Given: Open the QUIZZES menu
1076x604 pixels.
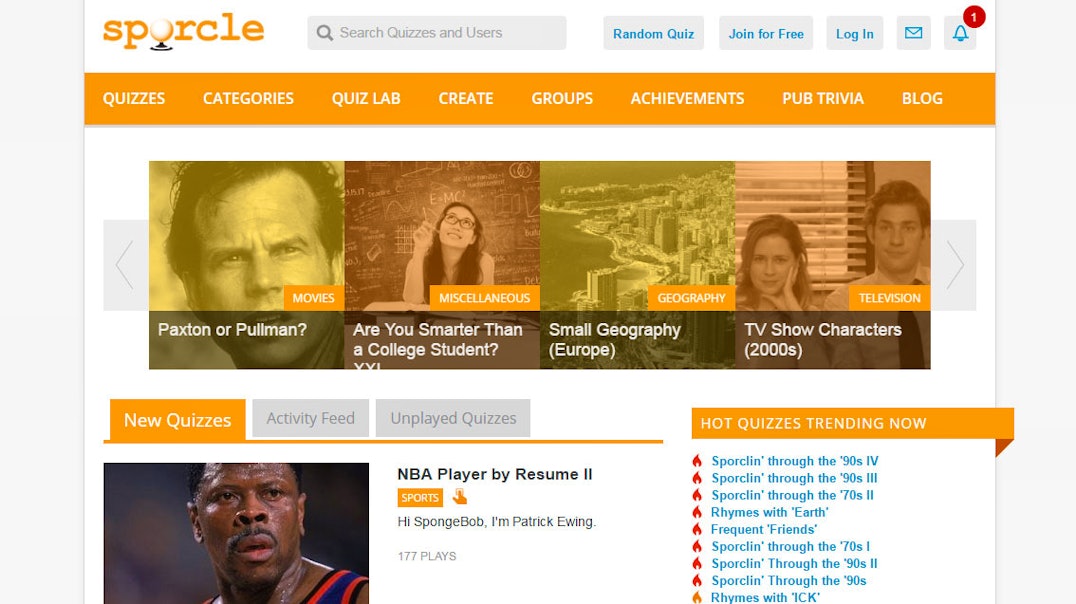Looking at the screenshot, I should 134,99.
